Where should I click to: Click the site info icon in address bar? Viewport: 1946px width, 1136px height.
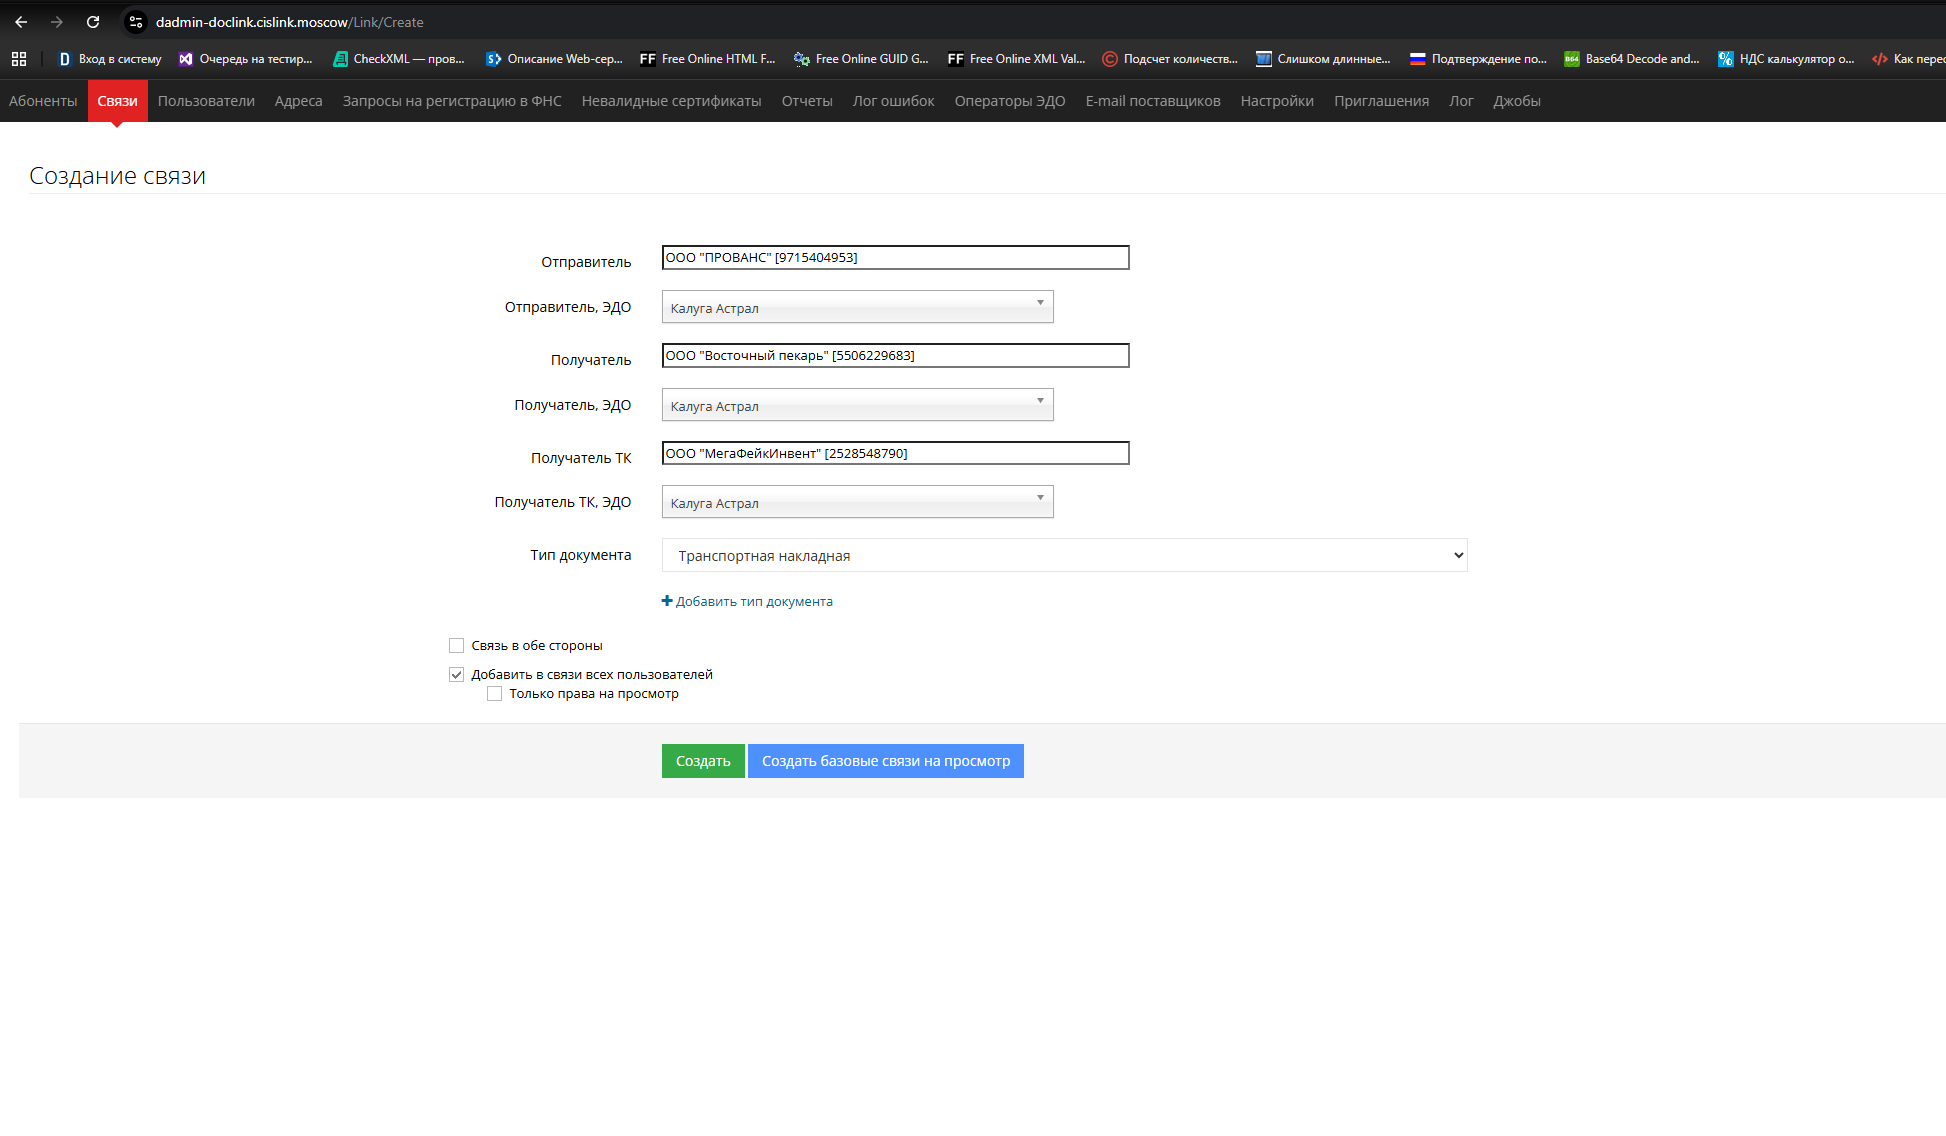(x=136, y=22)
